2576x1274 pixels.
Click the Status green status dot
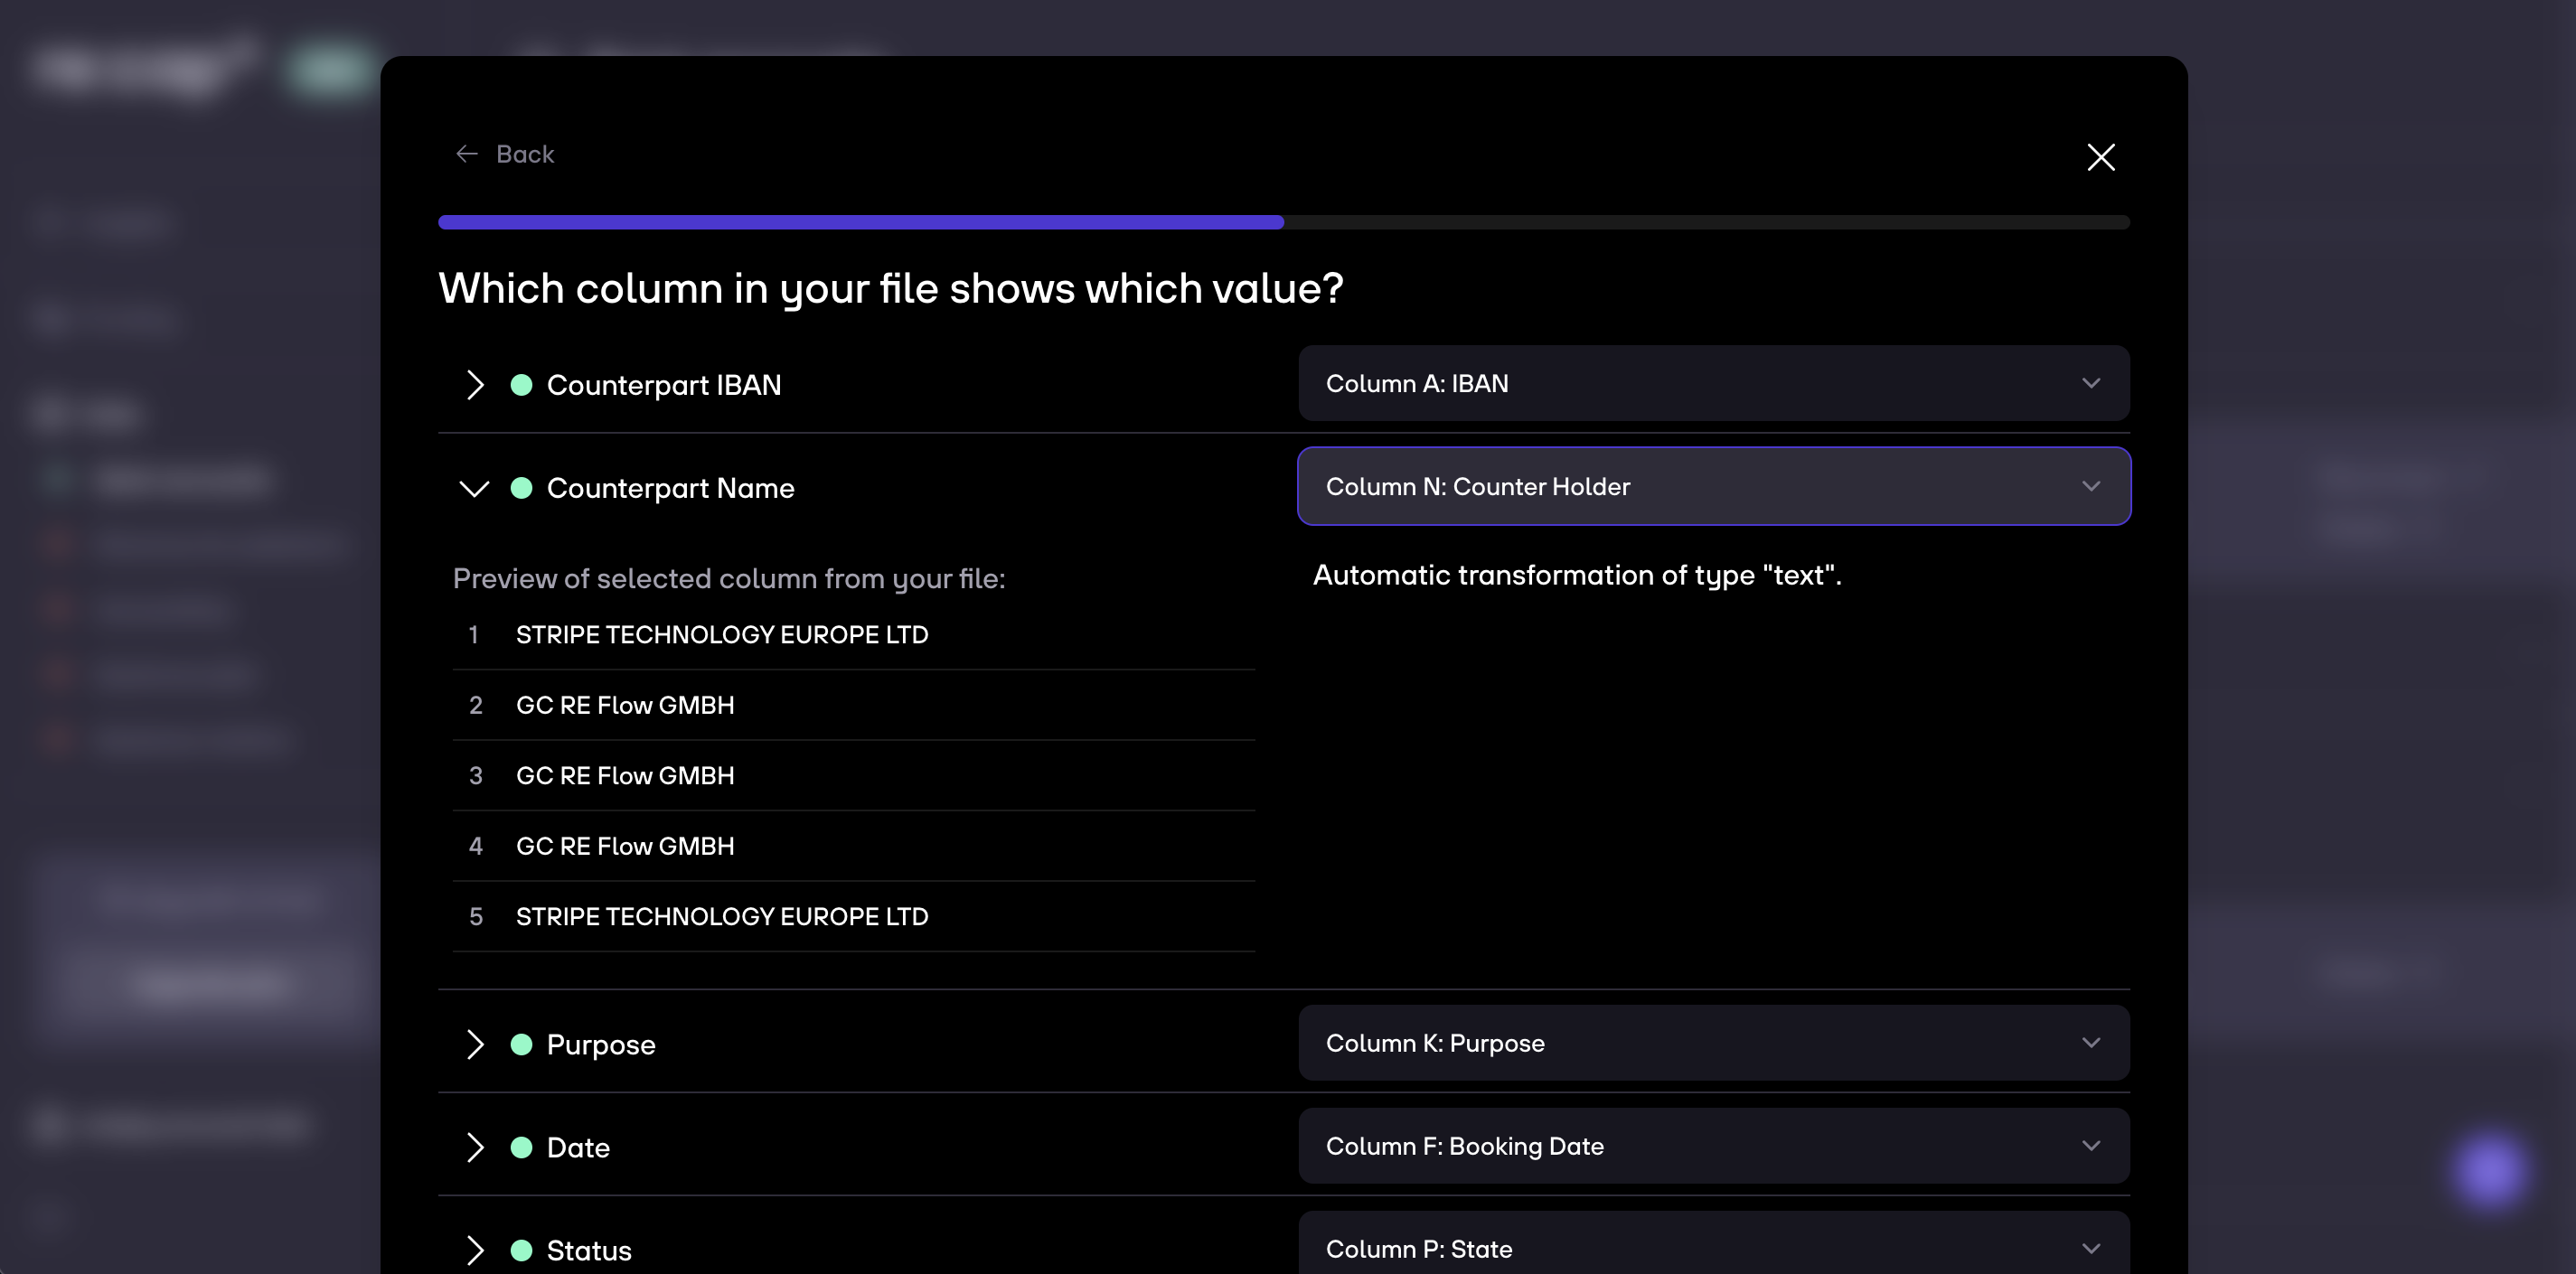(521, 1250)
